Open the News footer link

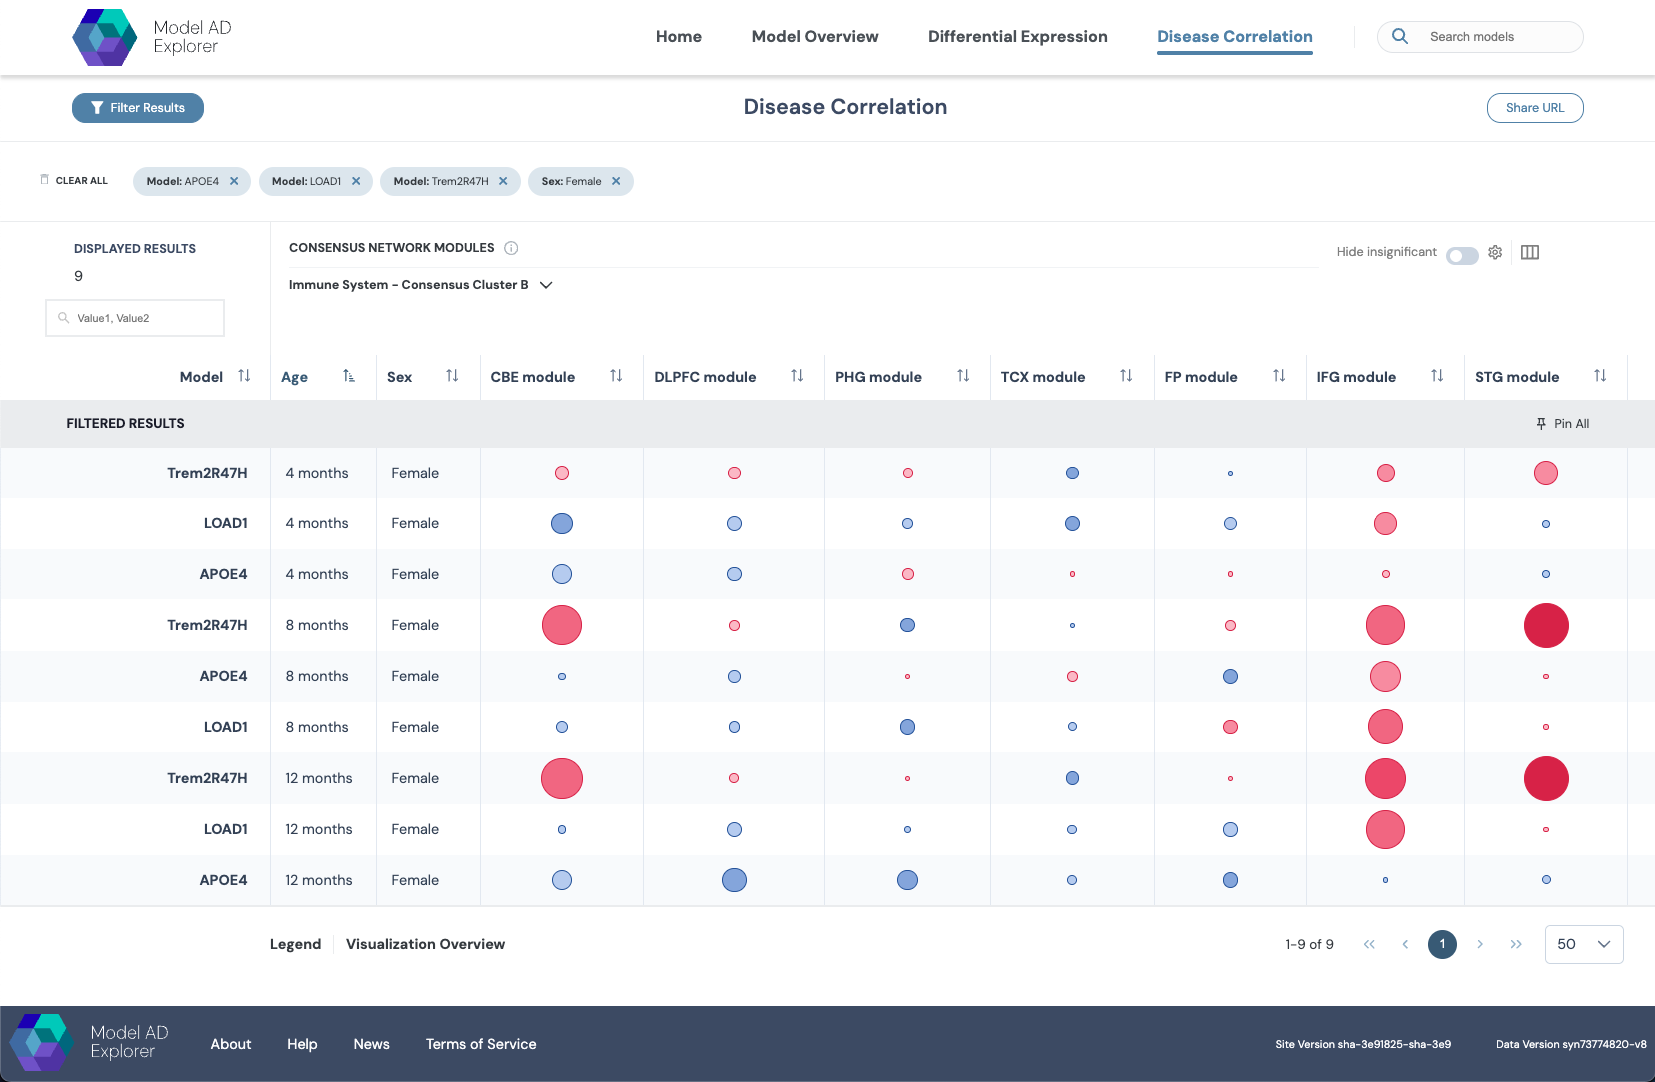coord(371,1044)
